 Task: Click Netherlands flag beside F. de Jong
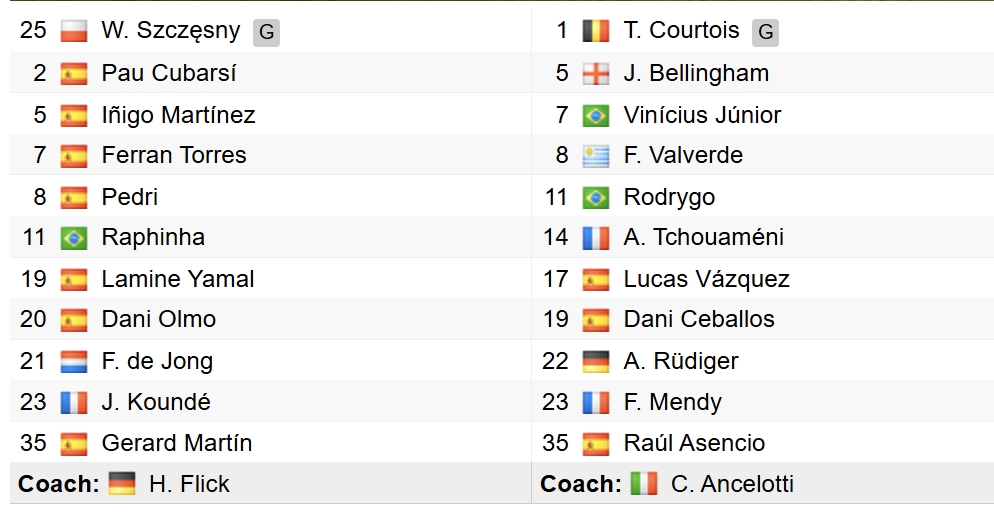[x=74, y=361]
